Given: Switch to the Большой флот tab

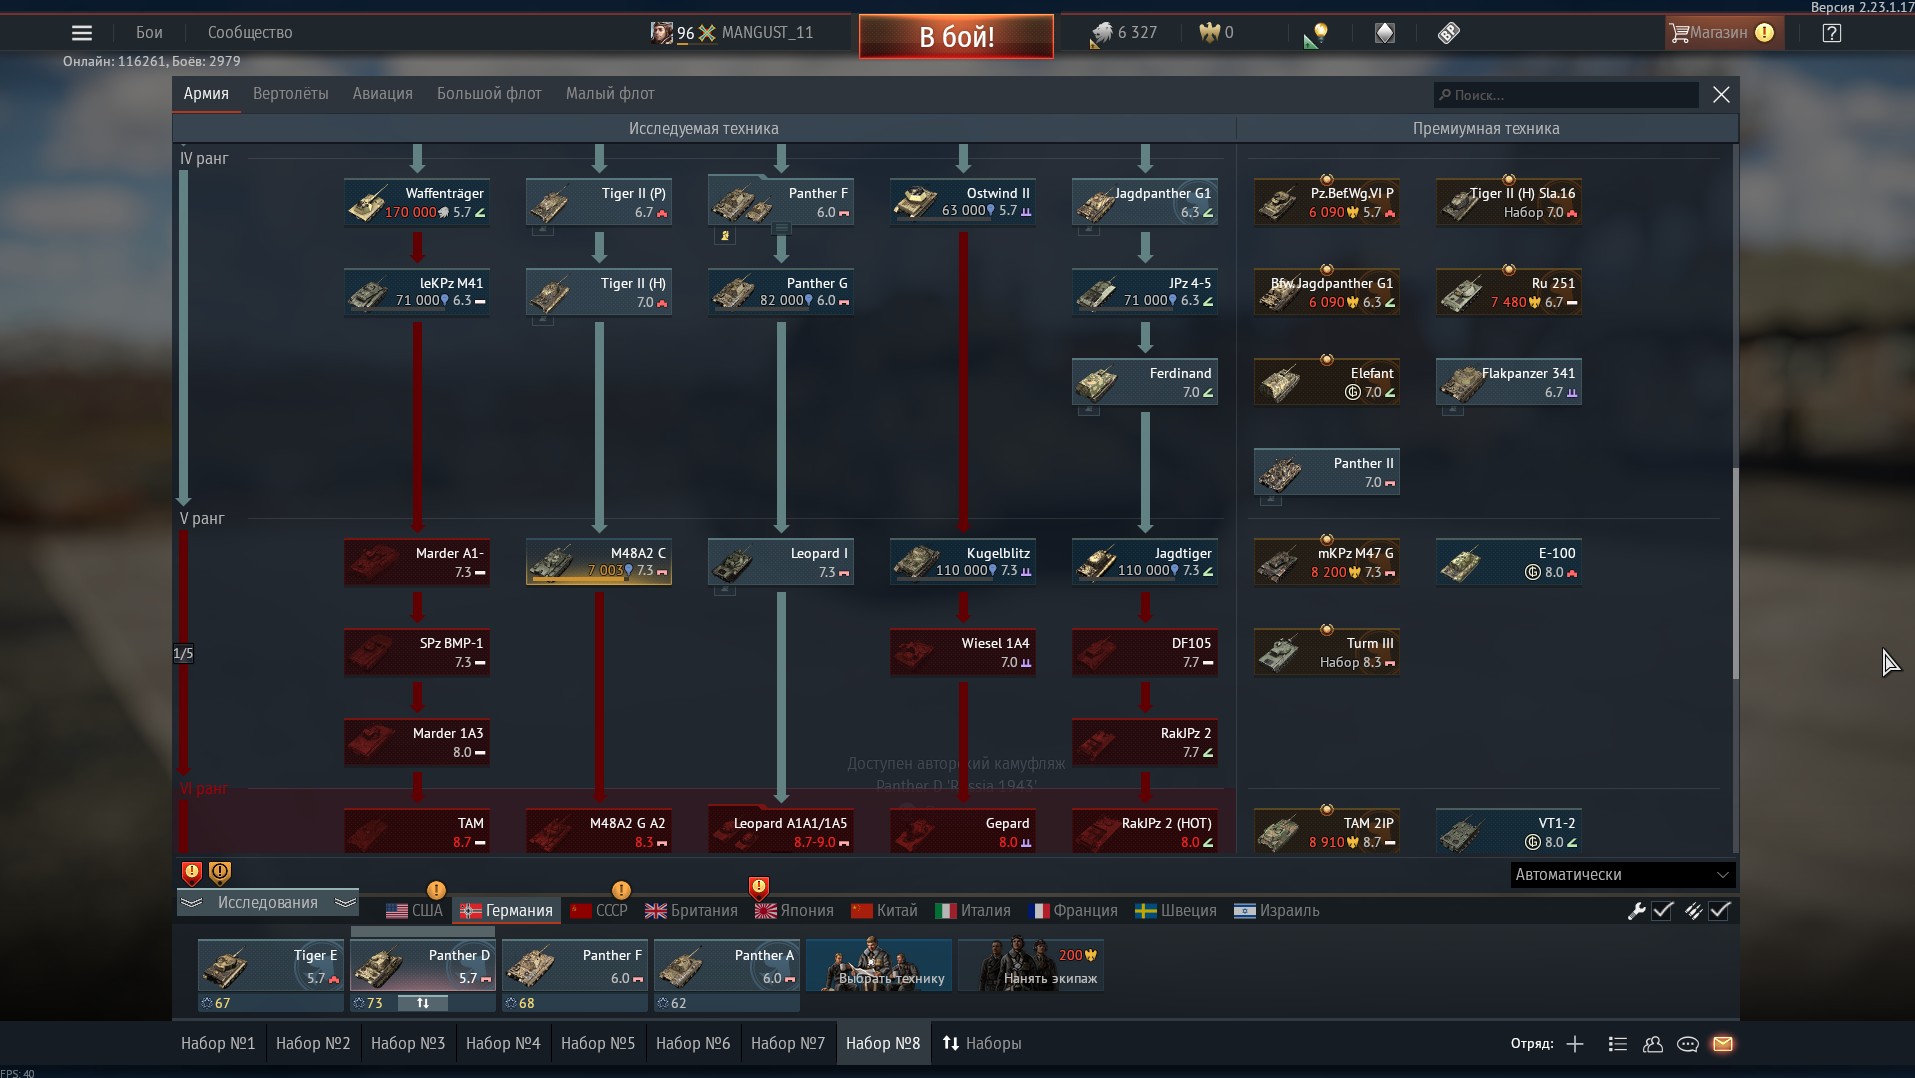Looking at the screenshot, I should (x=489, y=94).
